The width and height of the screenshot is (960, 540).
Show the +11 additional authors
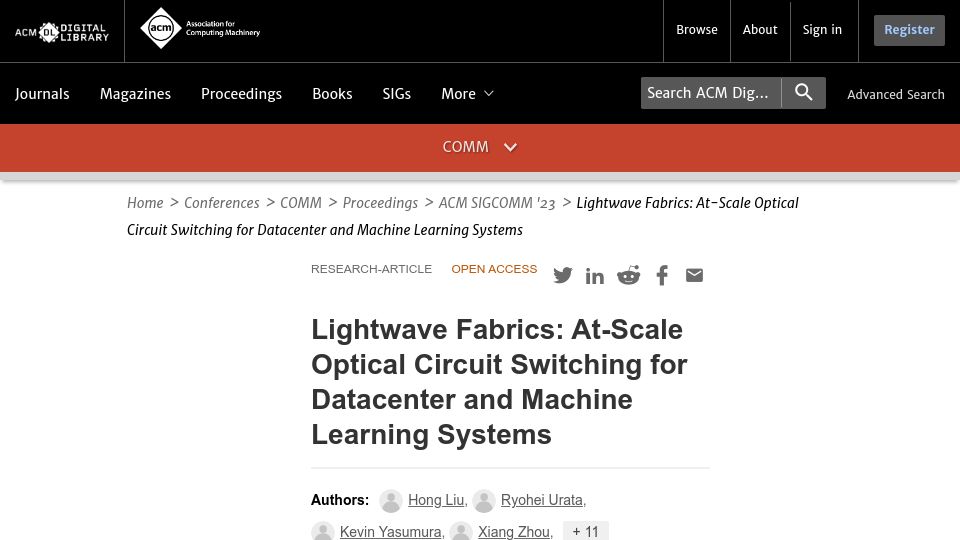[585, 531]
